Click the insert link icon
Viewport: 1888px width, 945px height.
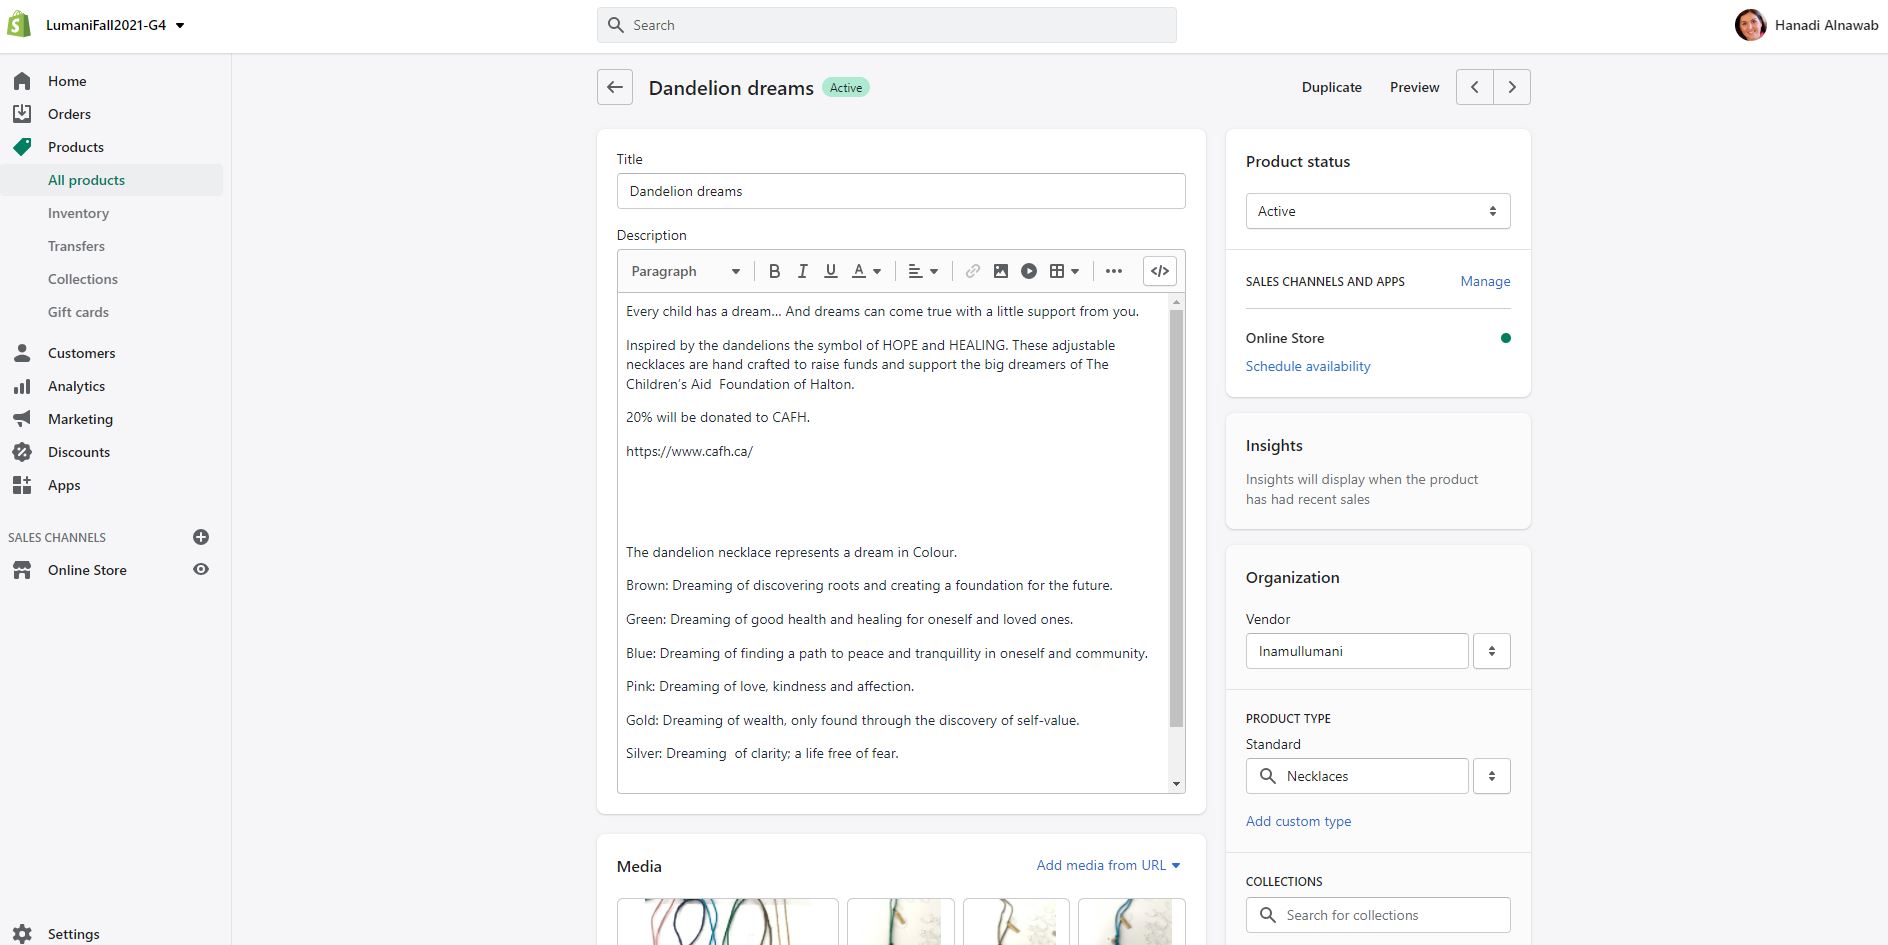tap(972, 271)
